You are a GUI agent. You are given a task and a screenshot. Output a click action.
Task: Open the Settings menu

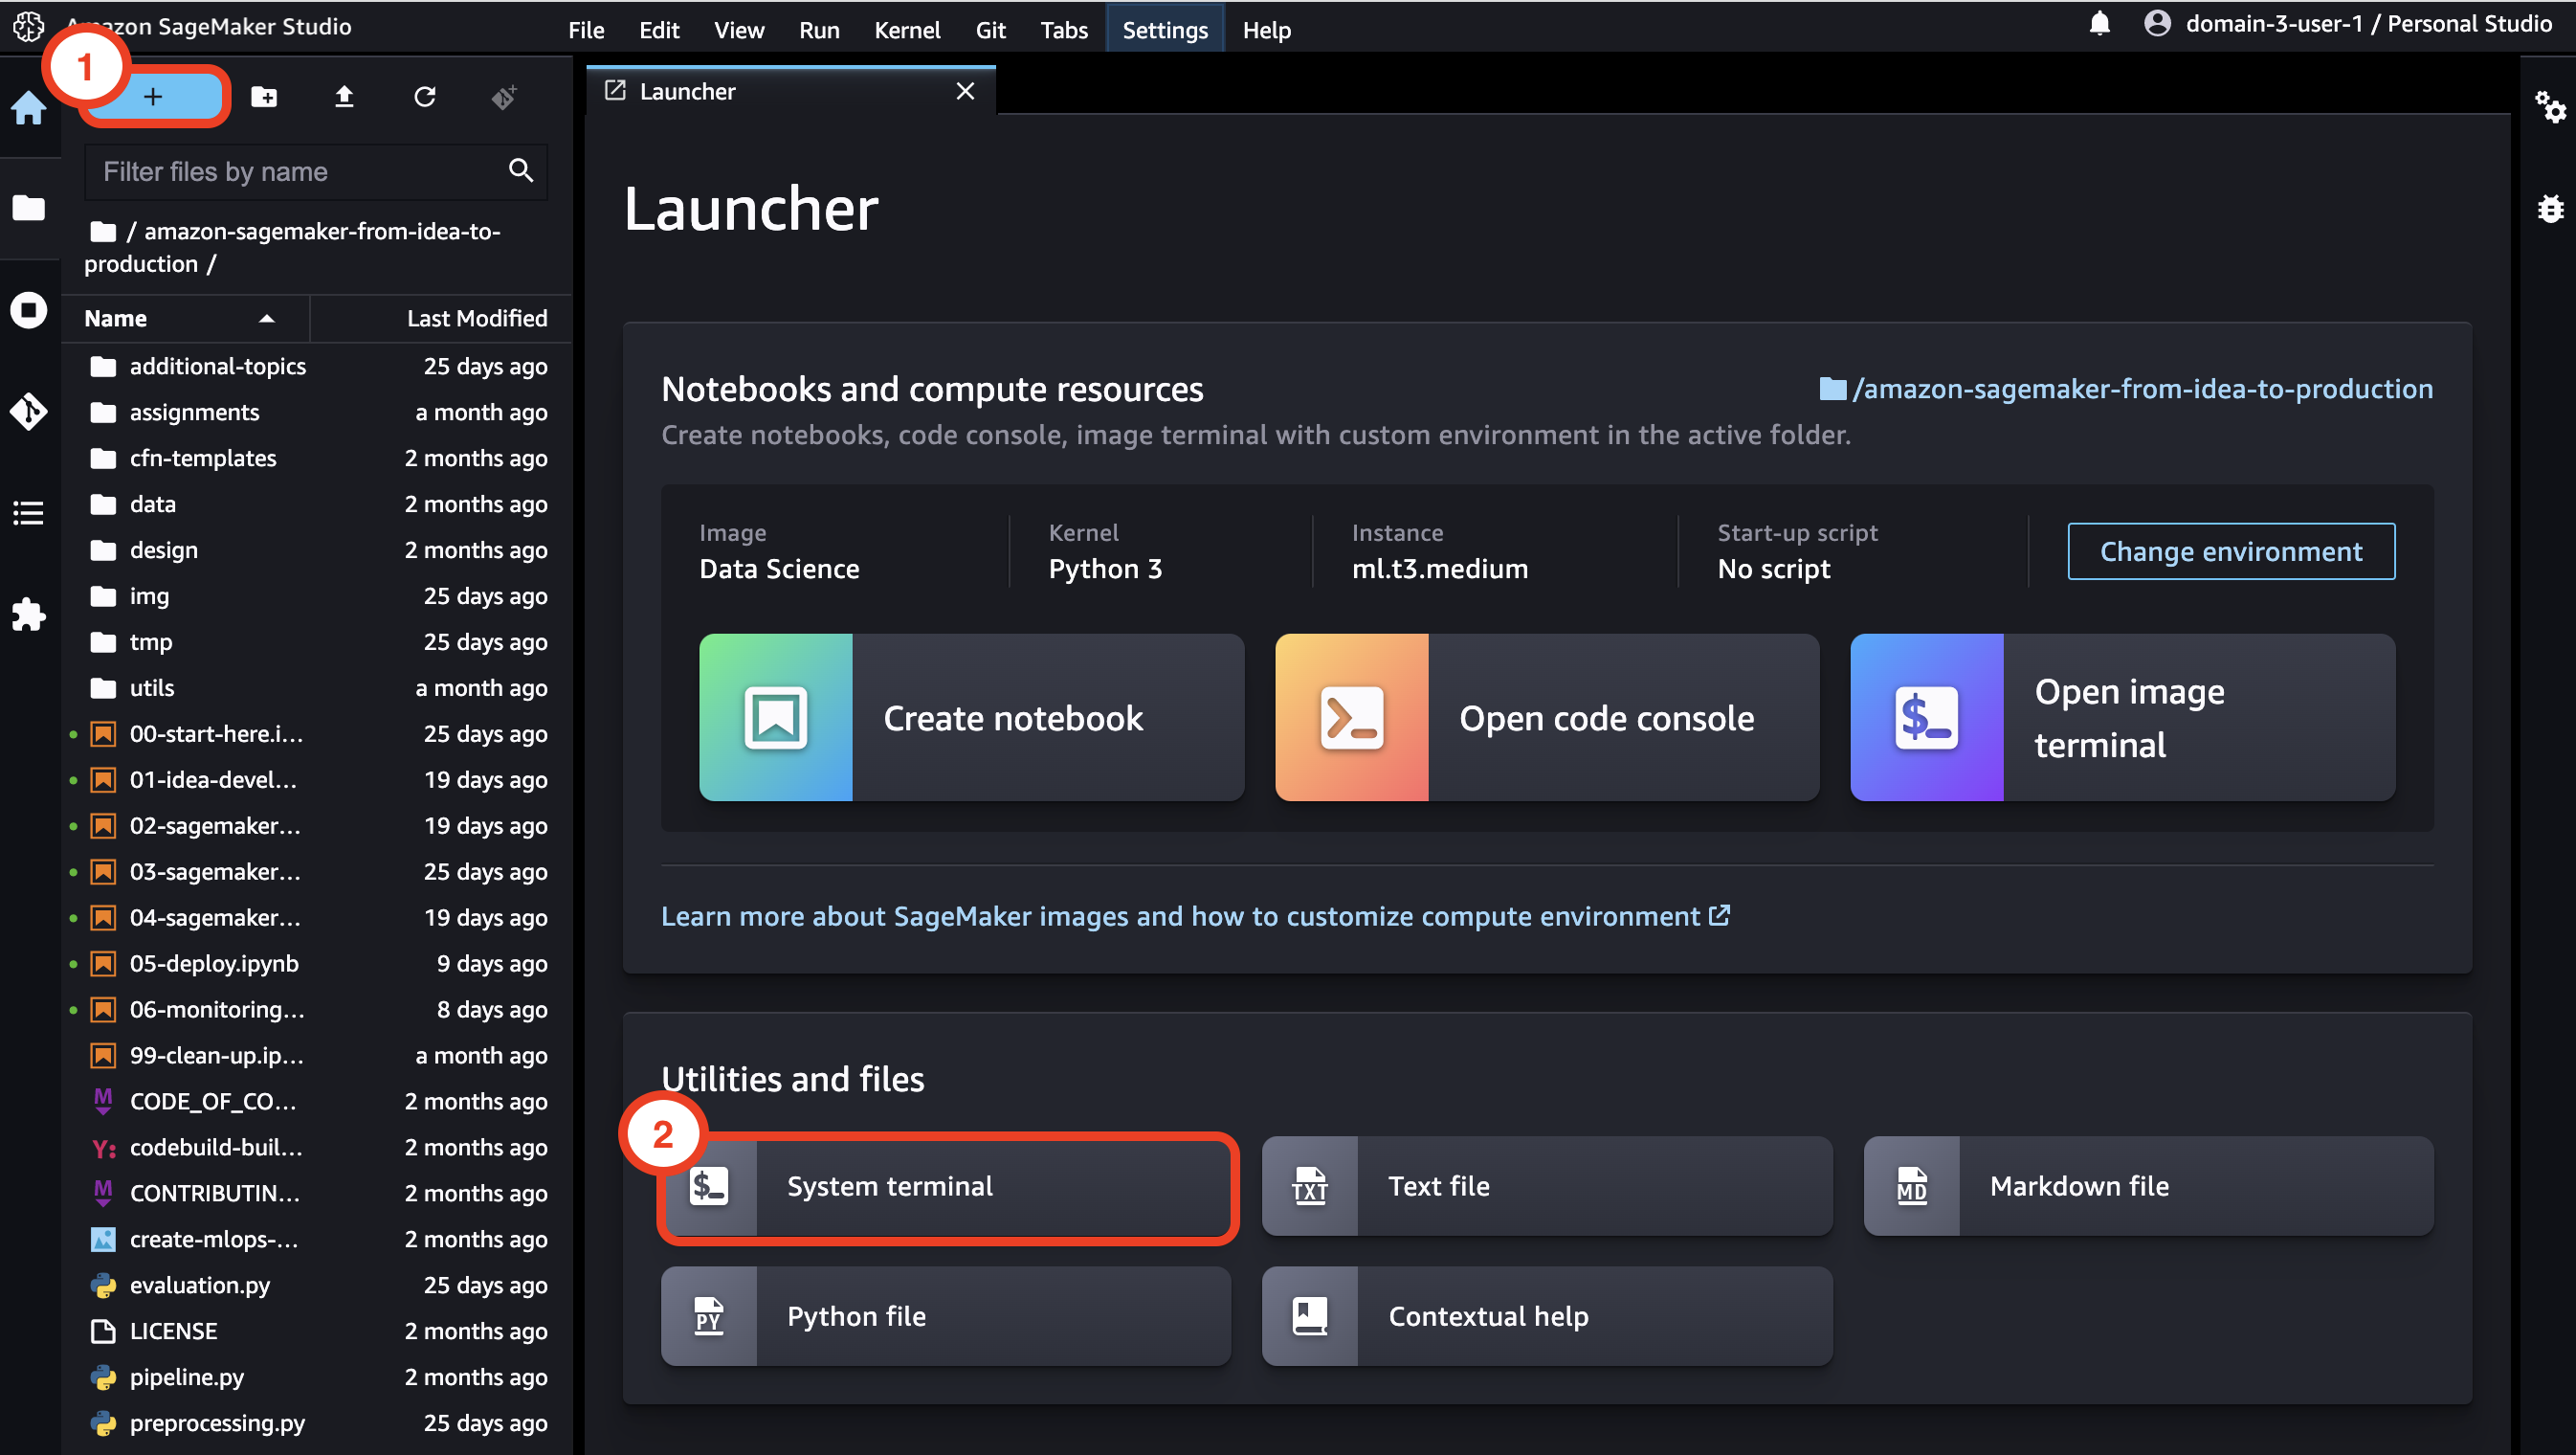[x=1164, y=30]
